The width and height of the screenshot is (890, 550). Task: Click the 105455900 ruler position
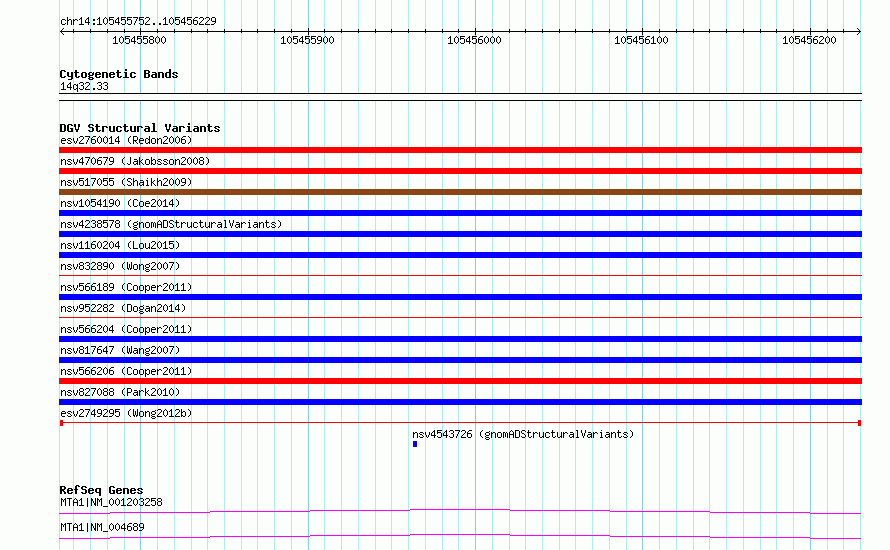point(307,40)
